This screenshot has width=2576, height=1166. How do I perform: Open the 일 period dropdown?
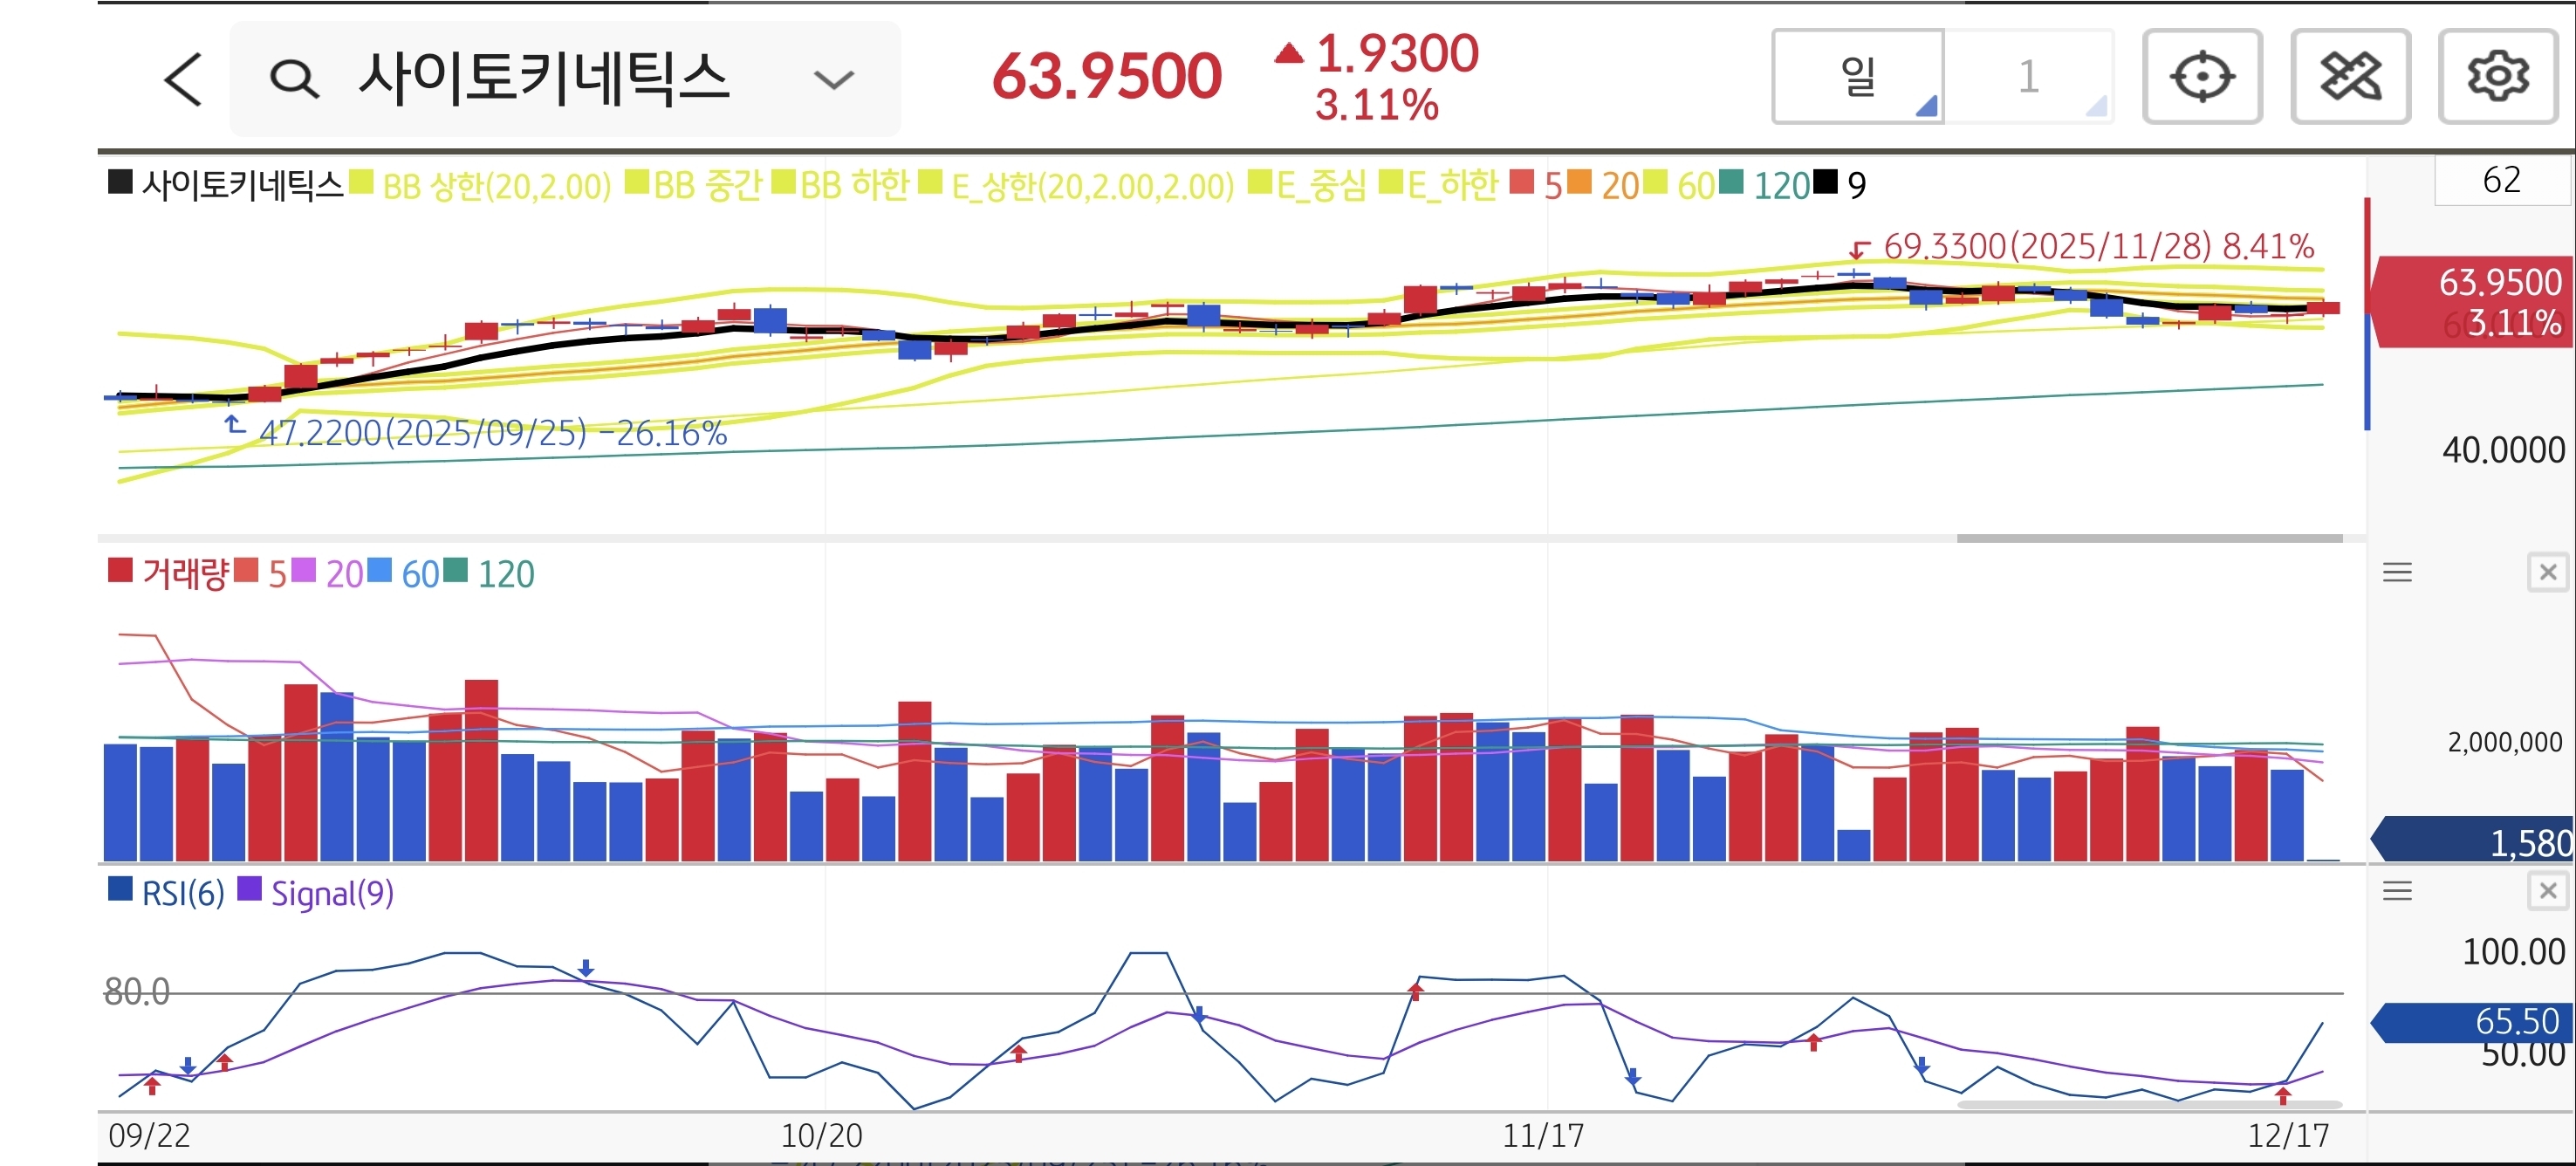click(x=1858, y=77)
